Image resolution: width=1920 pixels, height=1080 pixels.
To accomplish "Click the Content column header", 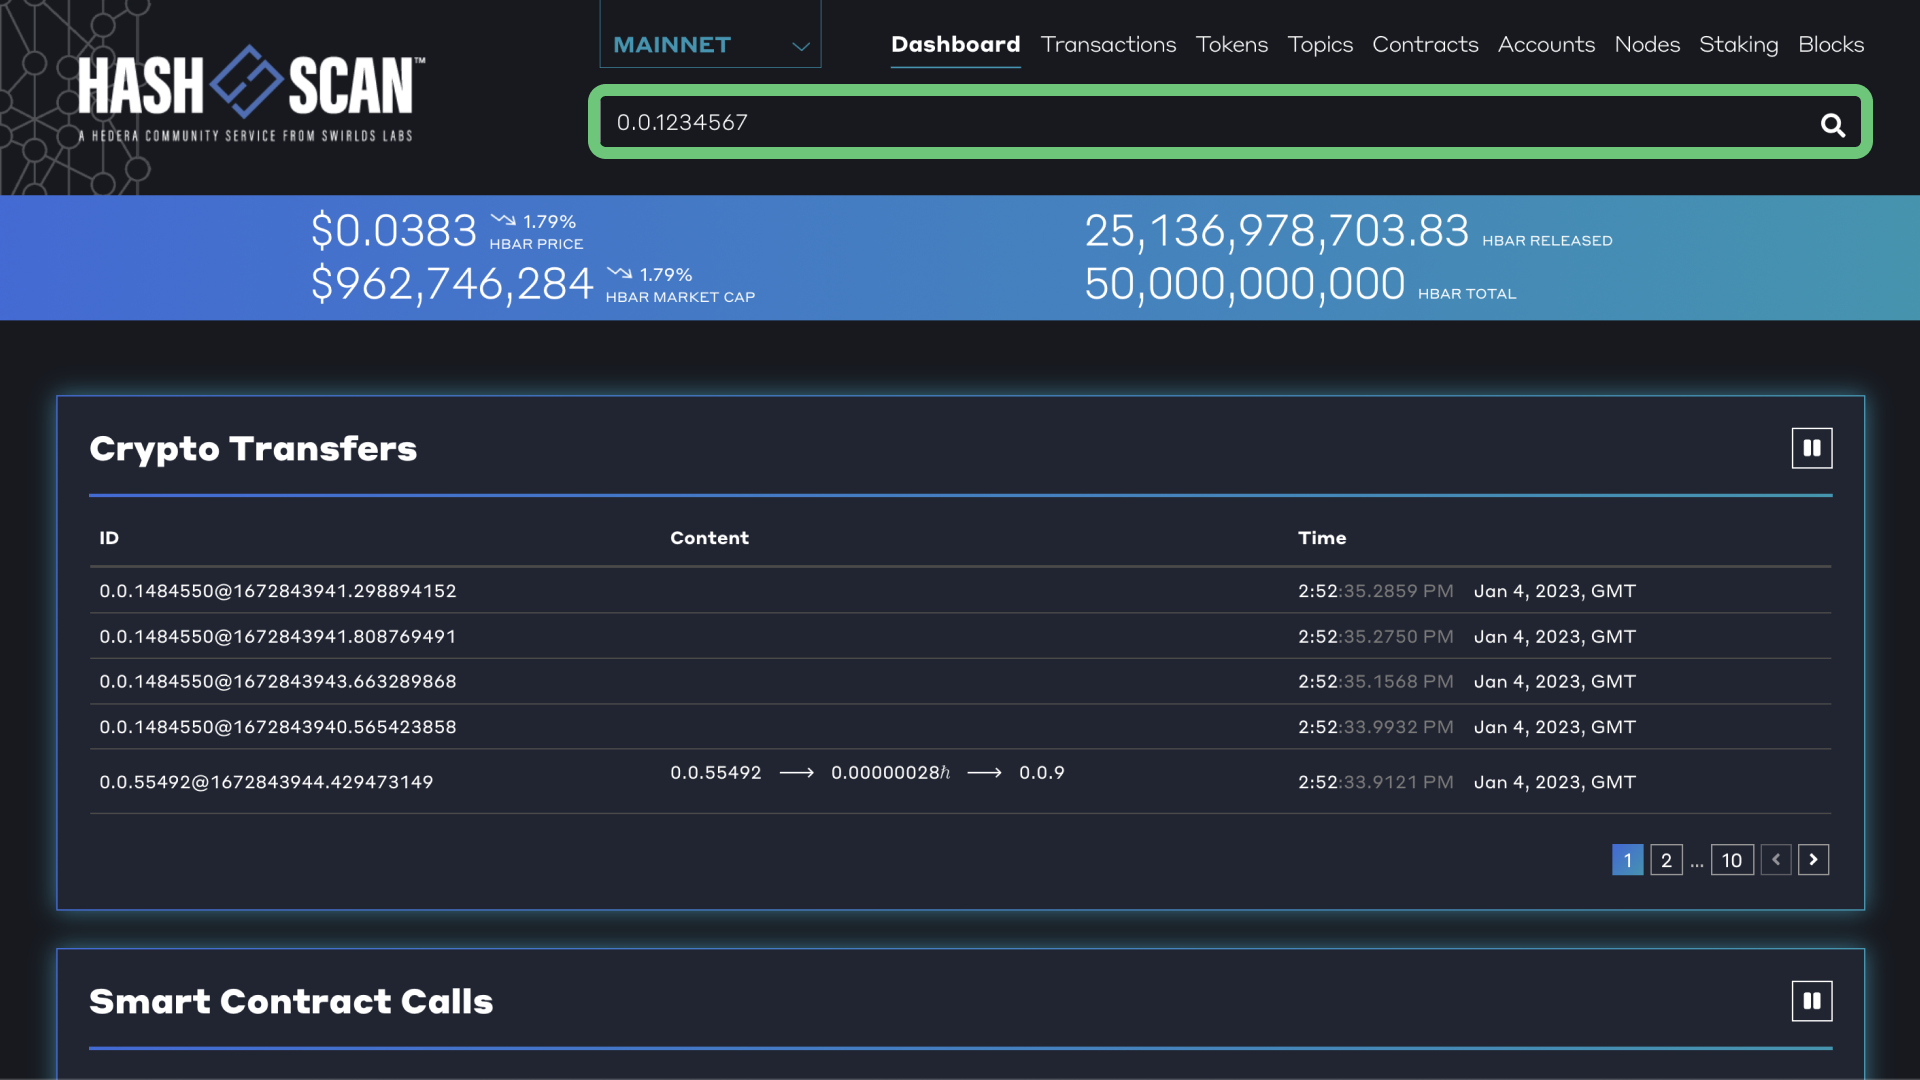I will pyautogui.click(x=709, y=538).
